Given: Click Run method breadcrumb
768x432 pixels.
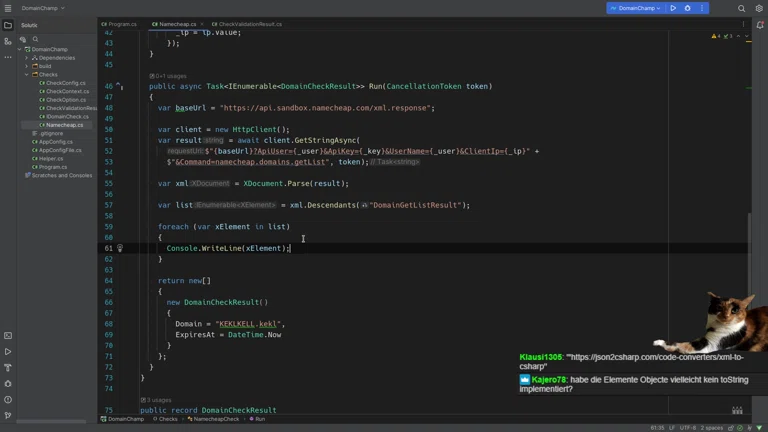Looking at the screenshot, I should (x=257, y=419).
